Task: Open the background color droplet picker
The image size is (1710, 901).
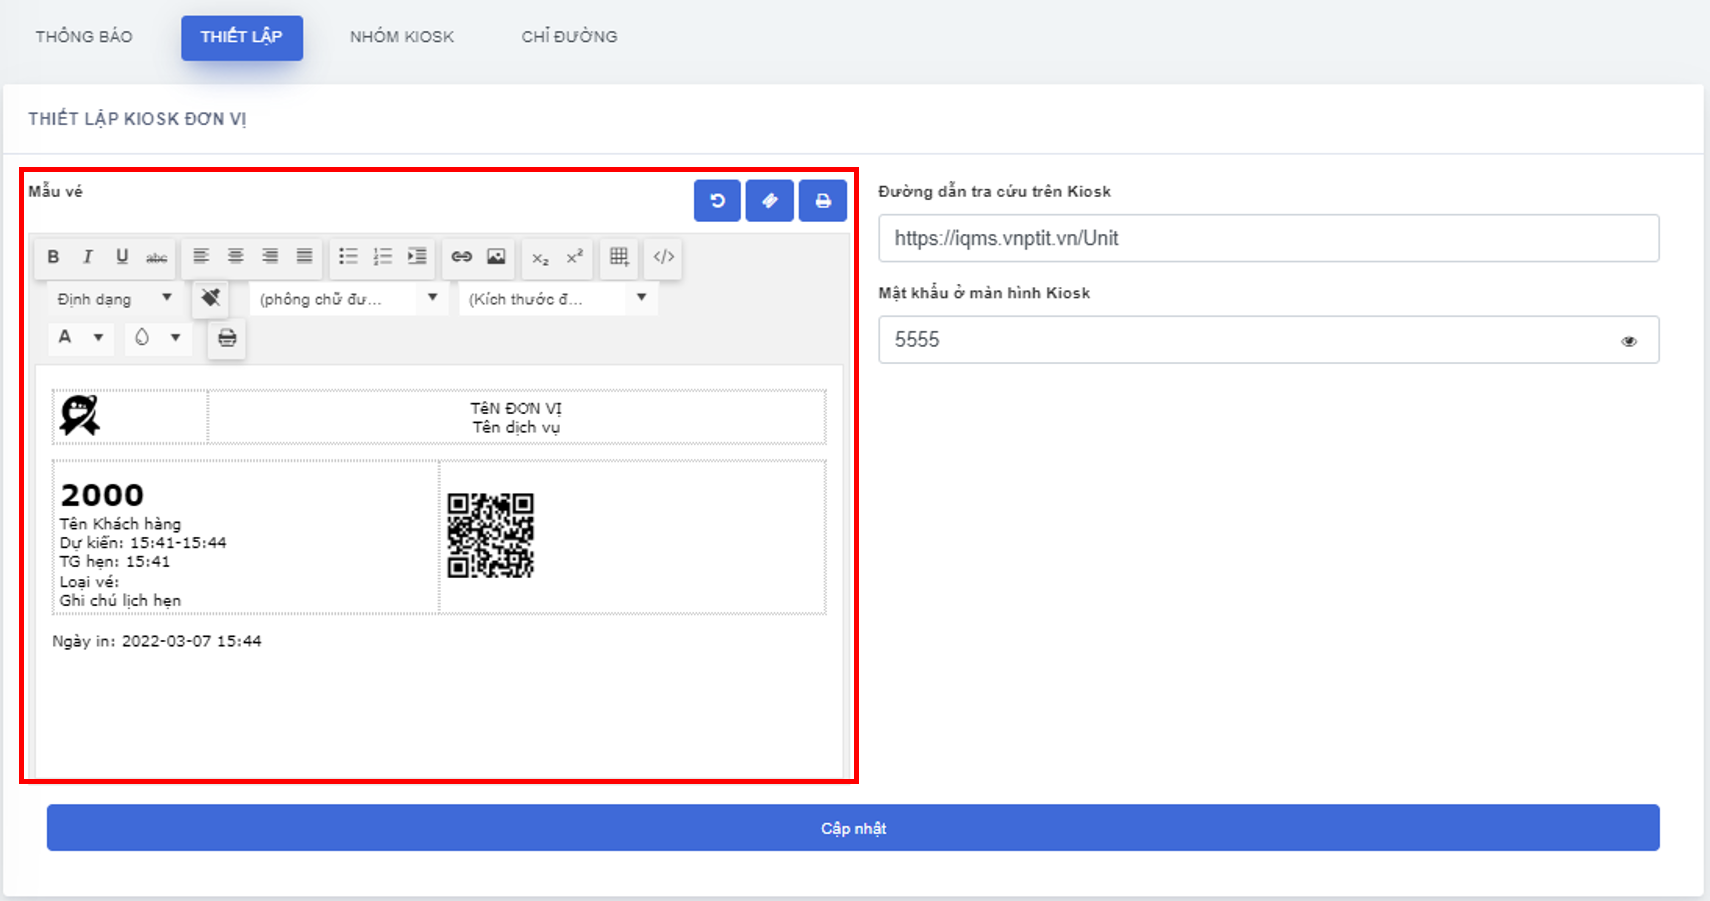Action: (142, 337)
